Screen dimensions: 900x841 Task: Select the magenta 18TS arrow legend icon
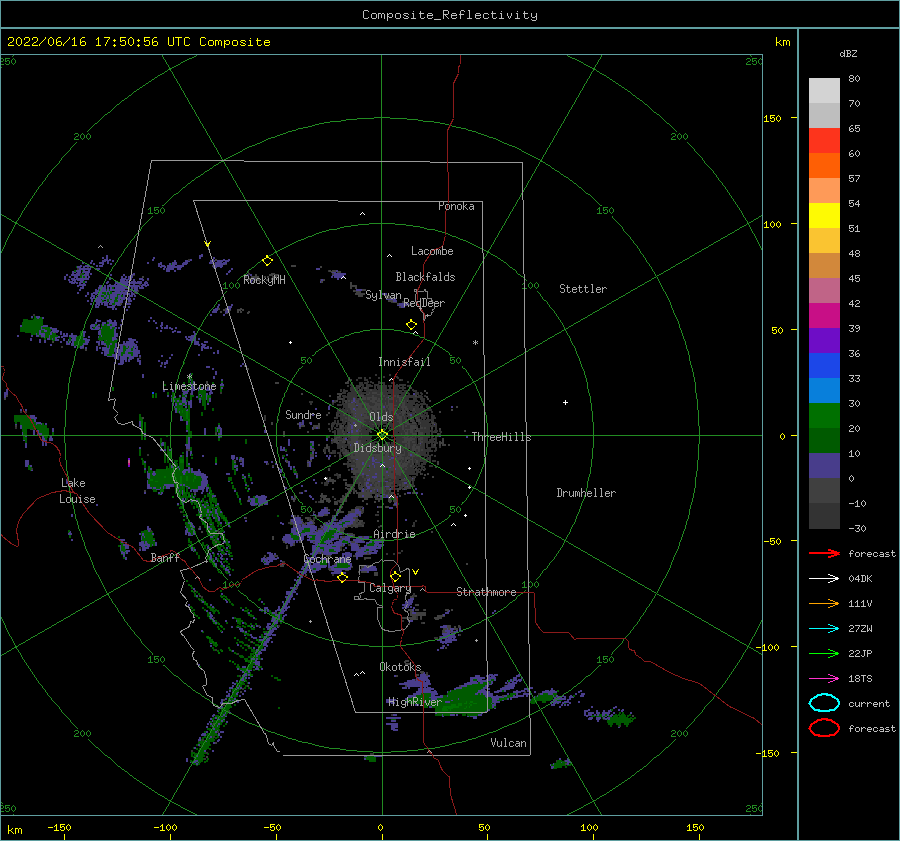coord(824,679)
